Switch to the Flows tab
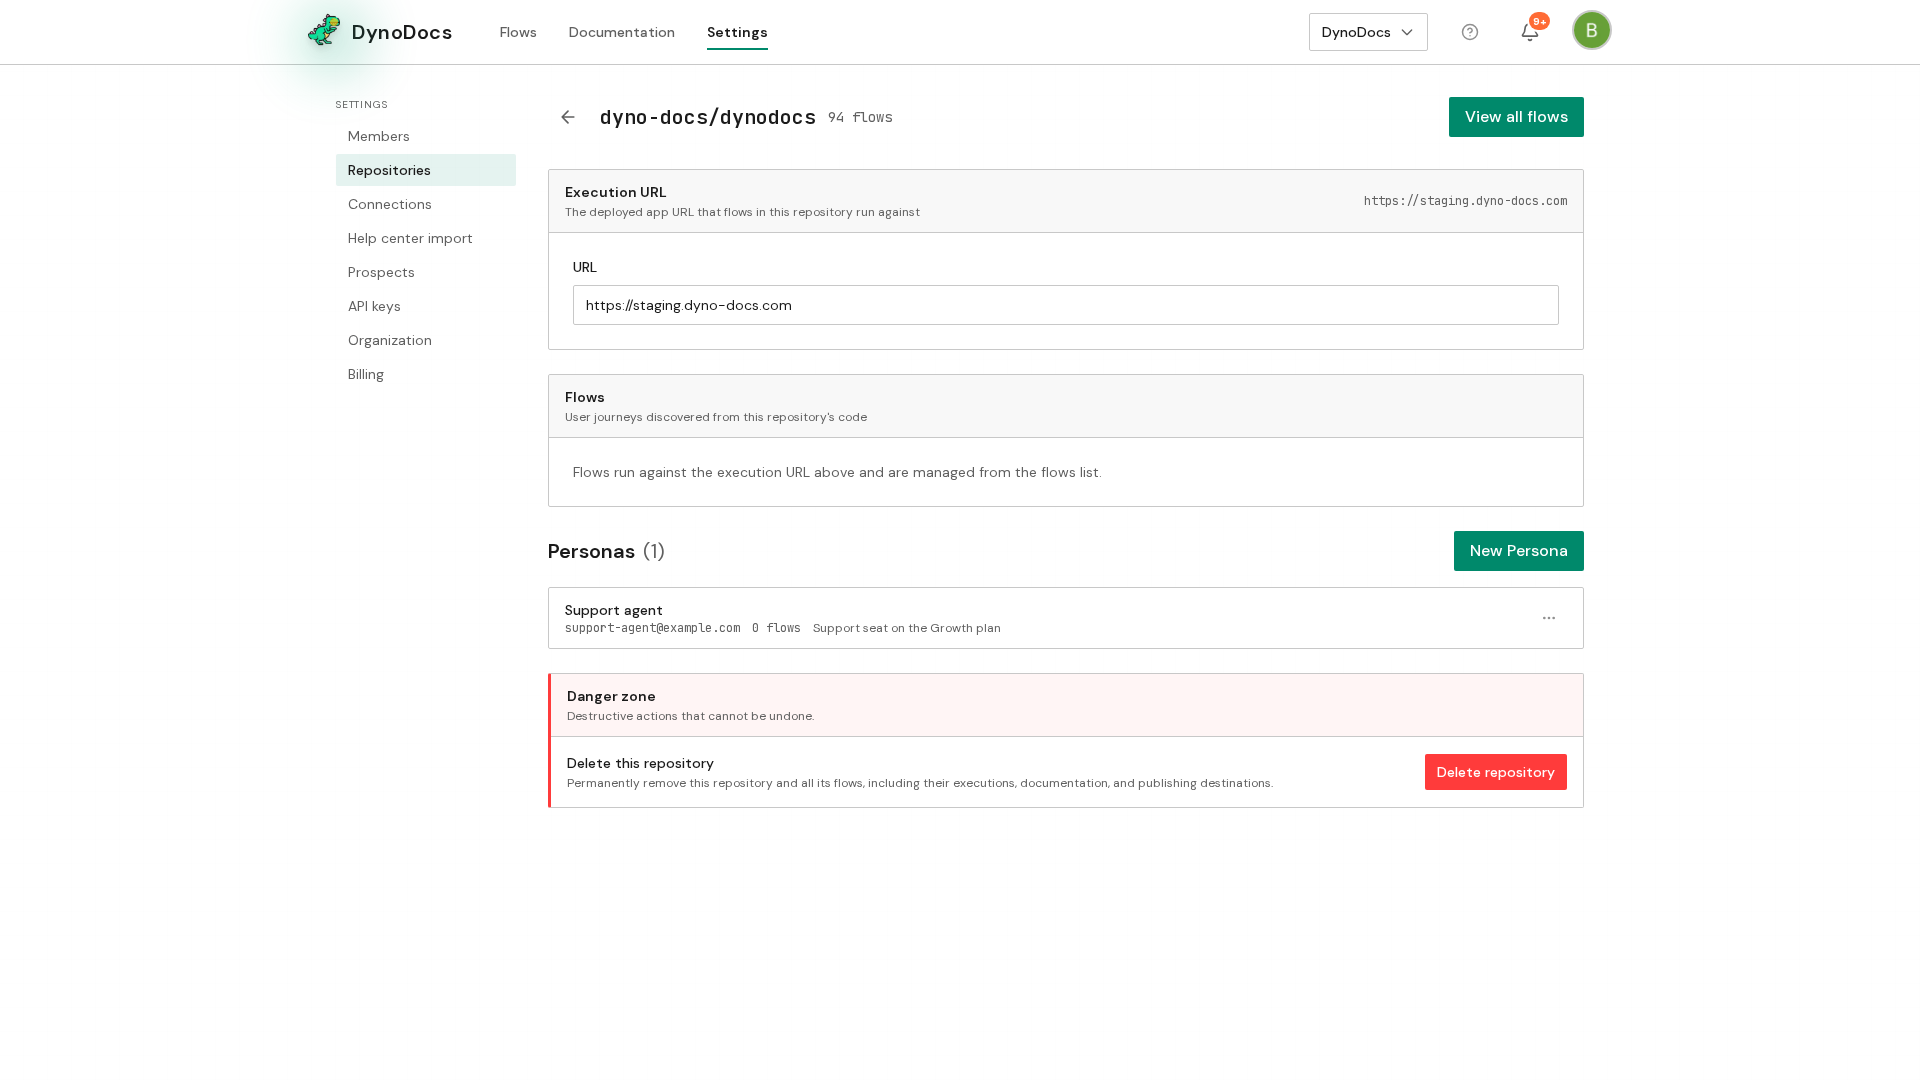Screen dimensions: 1920x1080 518,32
